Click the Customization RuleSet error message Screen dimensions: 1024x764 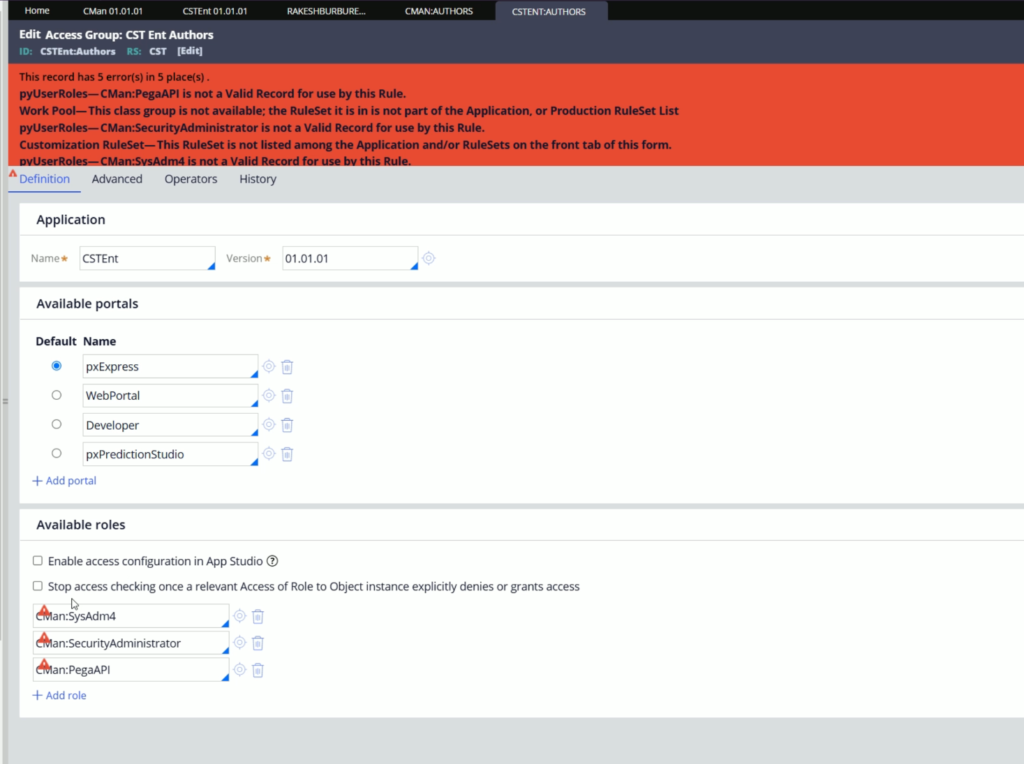point(345,144)
